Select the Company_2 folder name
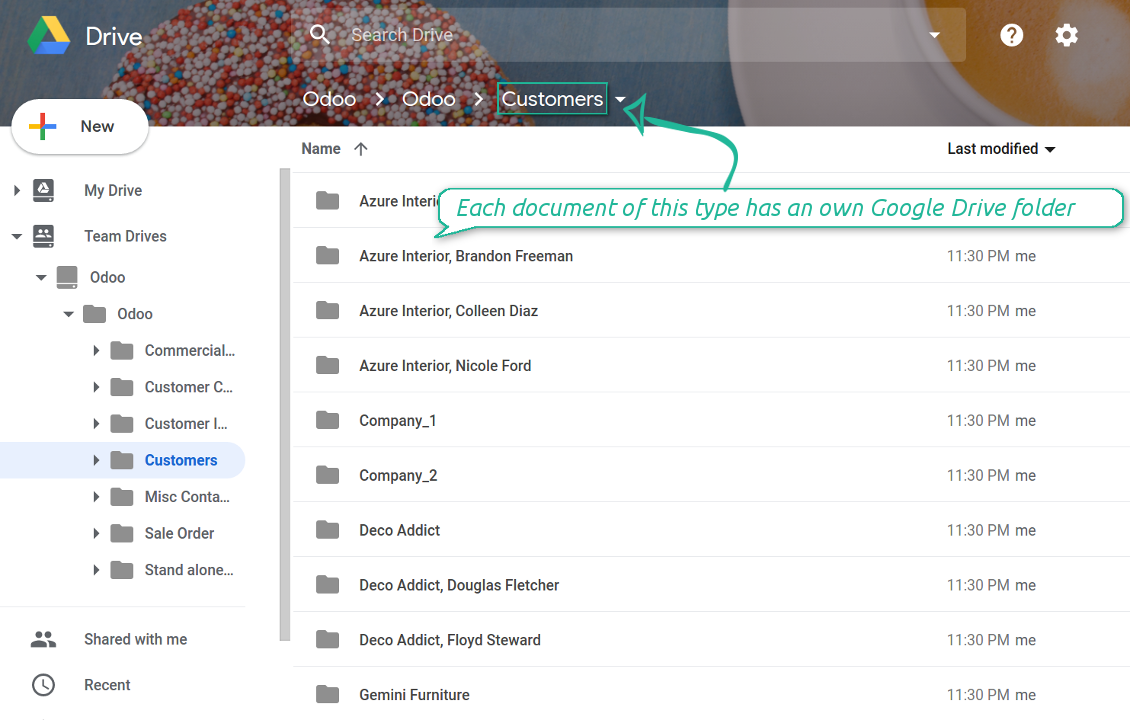1130x720 pixels. [399, 475]
